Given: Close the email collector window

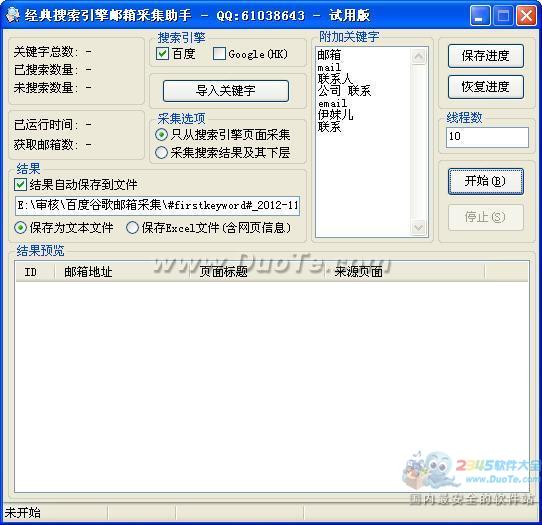Looking at the screenshot, I should [x=526, y=16].
